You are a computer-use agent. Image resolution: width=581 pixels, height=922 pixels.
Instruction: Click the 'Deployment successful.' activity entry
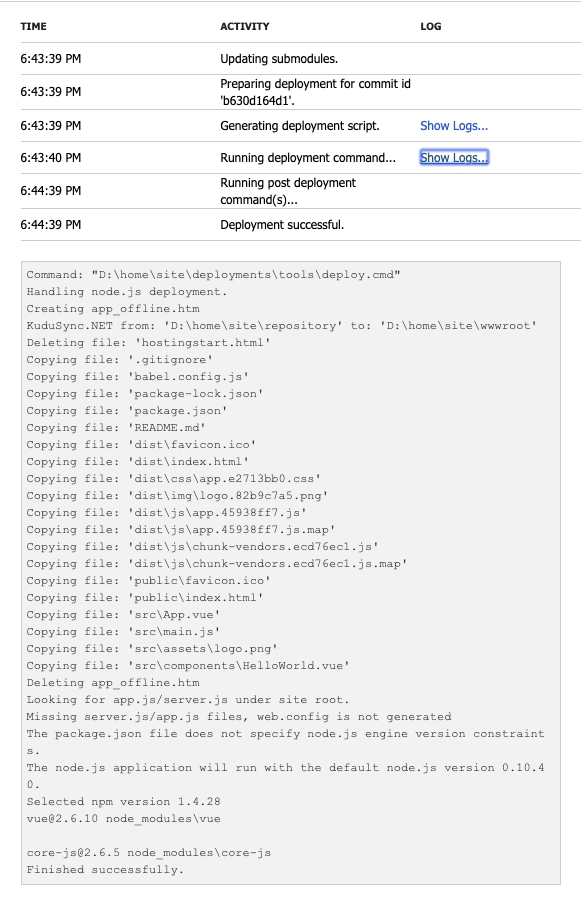click(x=282, y=225)
